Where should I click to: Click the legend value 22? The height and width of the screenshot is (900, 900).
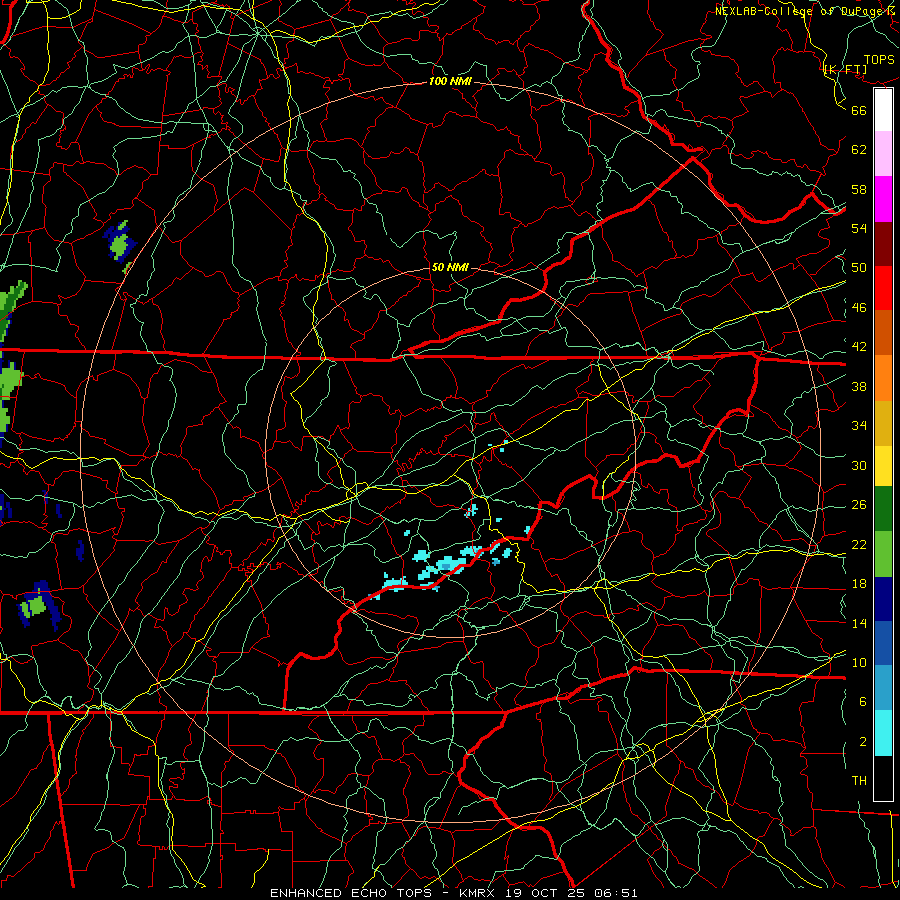coord(859,544)
